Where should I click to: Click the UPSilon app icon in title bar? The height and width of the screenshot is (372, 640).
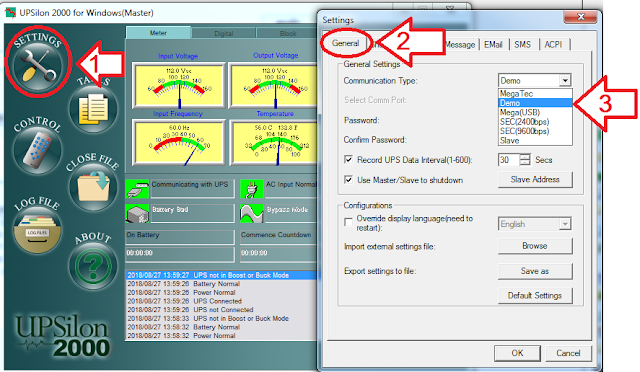pyautogui.click(x=10, y=13)
